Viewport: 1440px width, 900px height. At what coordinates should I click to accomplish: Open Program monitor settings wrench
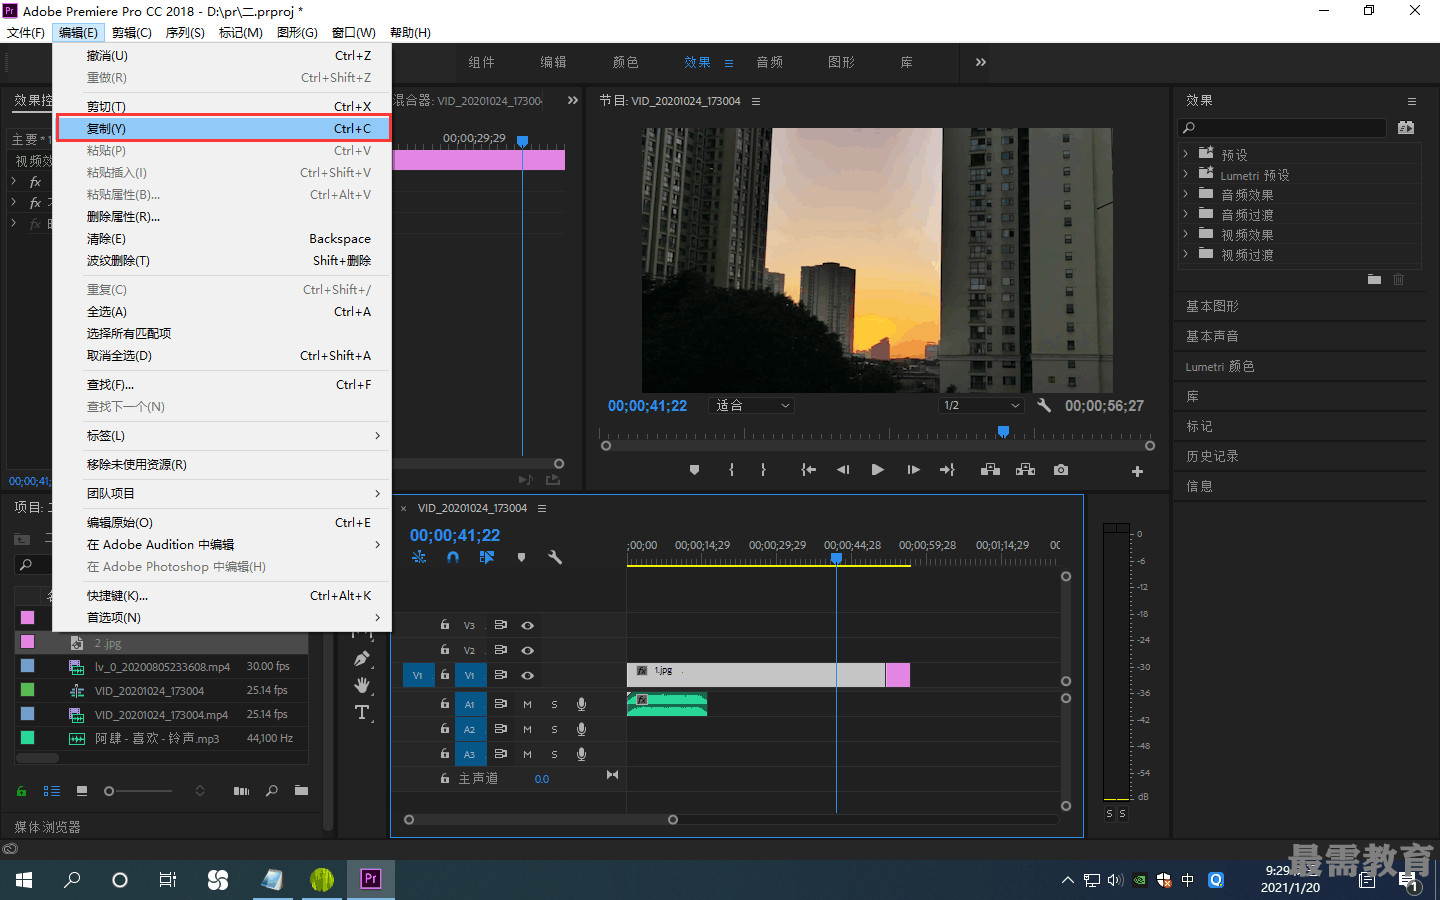click(1044, 405)
